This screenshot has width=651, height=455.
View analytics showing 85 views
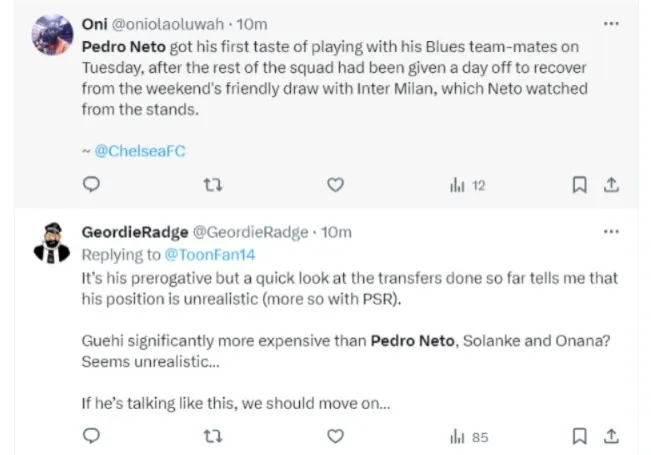tap(467, 437)
